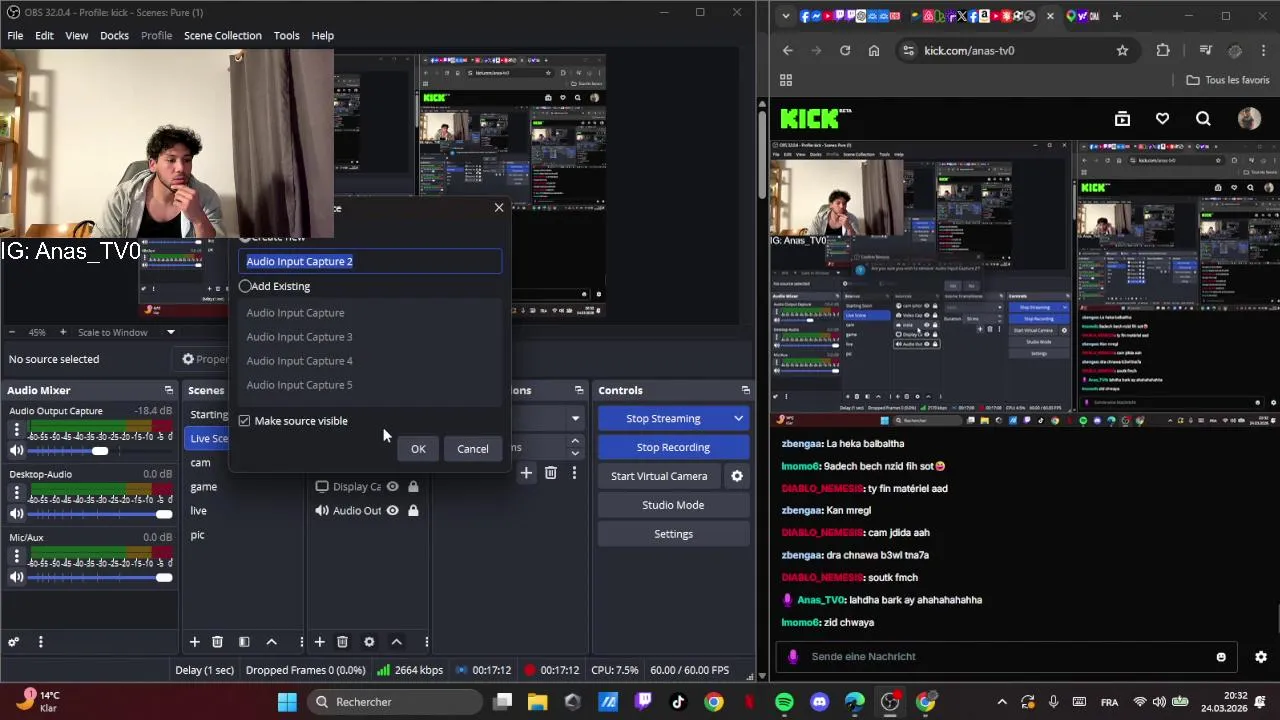Screen dimensions: 1280x720
Task: Confirm dialog with OK button
Action: (418, 449)
